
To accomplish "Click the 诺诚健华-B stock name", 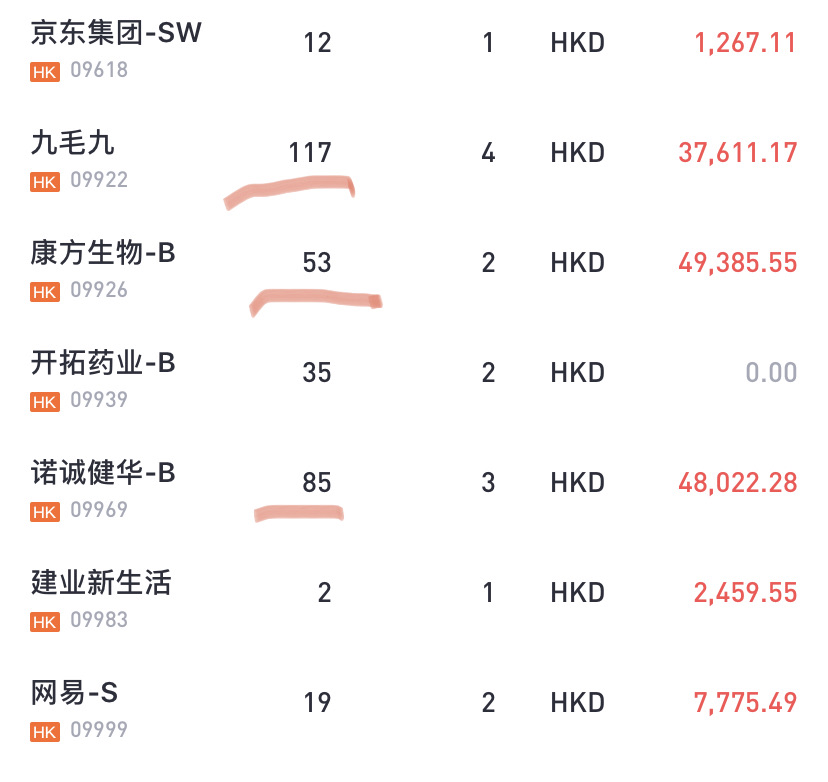I will click(102, 472).
